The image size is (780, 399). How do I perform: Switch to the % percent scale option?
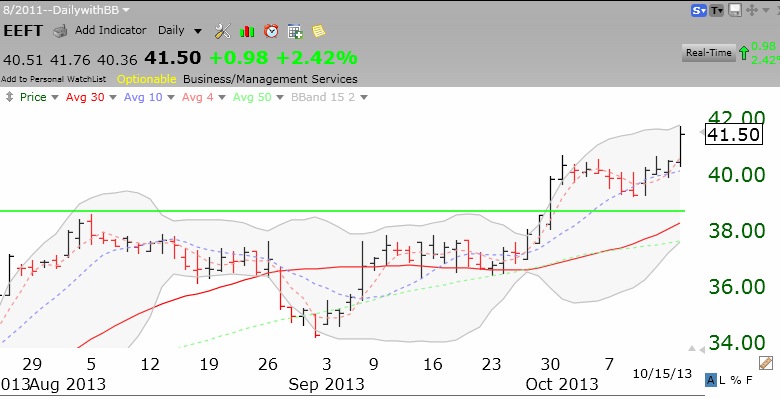point(736,381)
